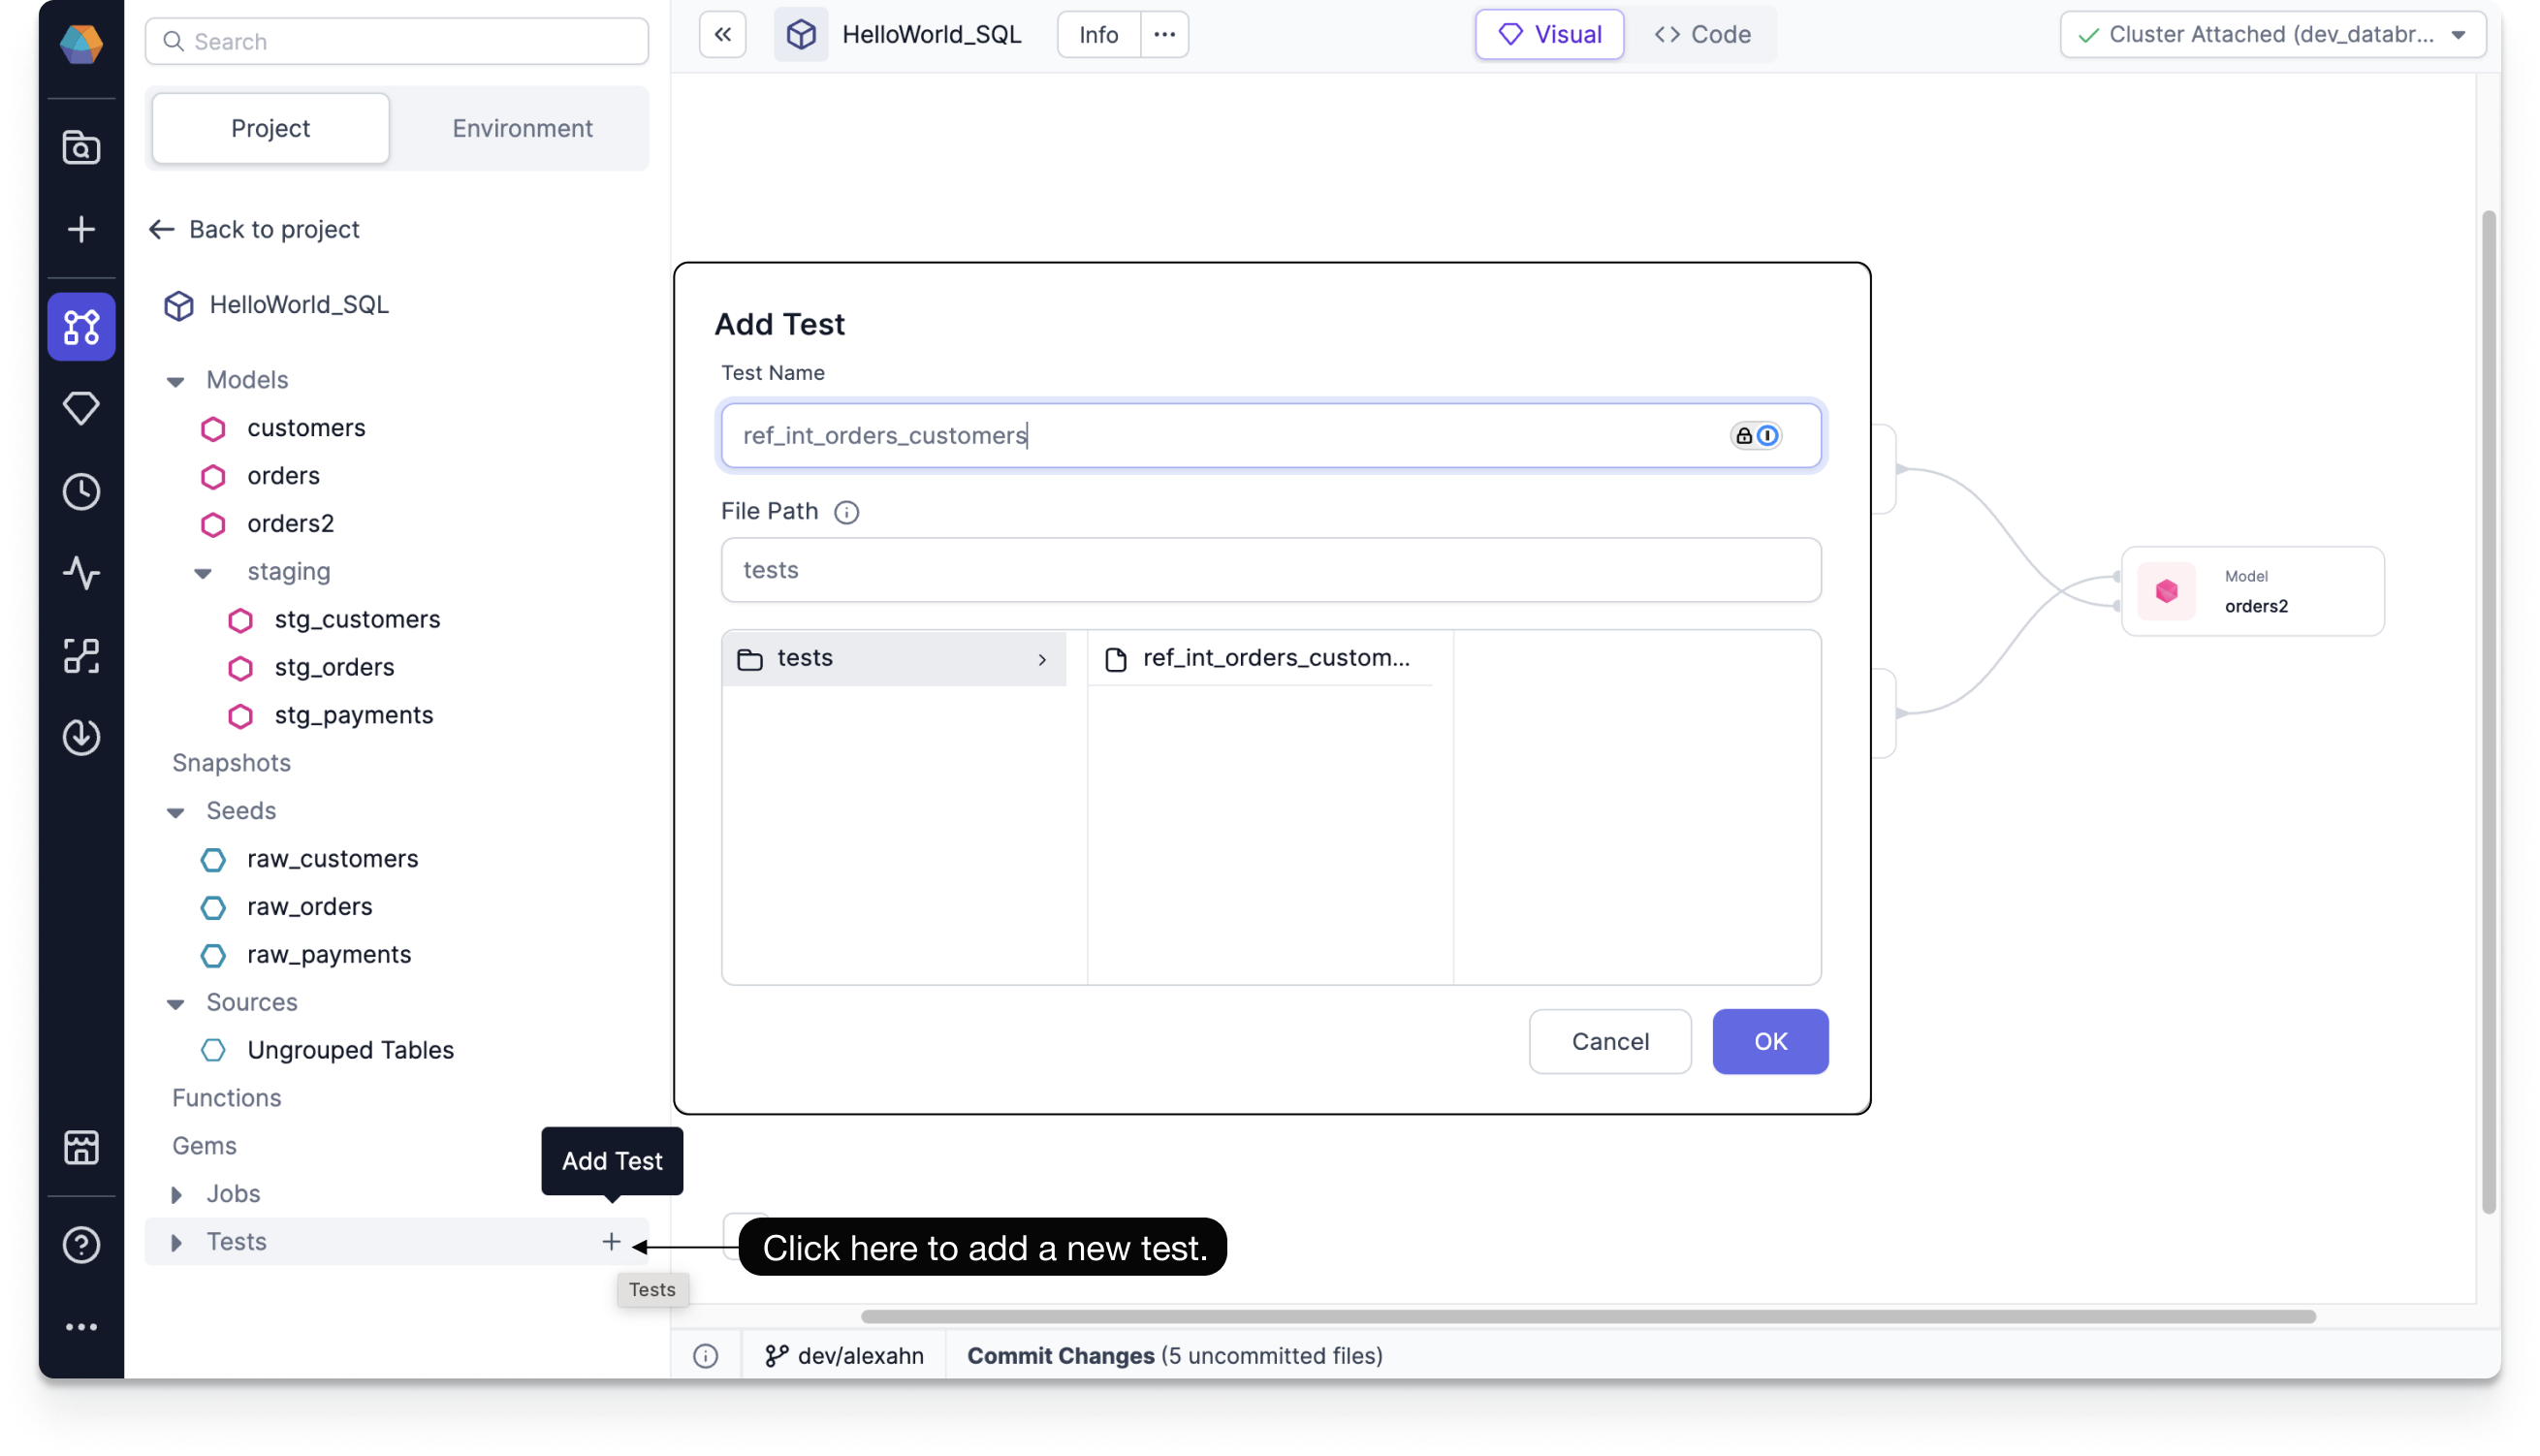Expand the Jobs tree section
Image resolution: width=2540 pixels, height=1456 pixels.
176,1194
